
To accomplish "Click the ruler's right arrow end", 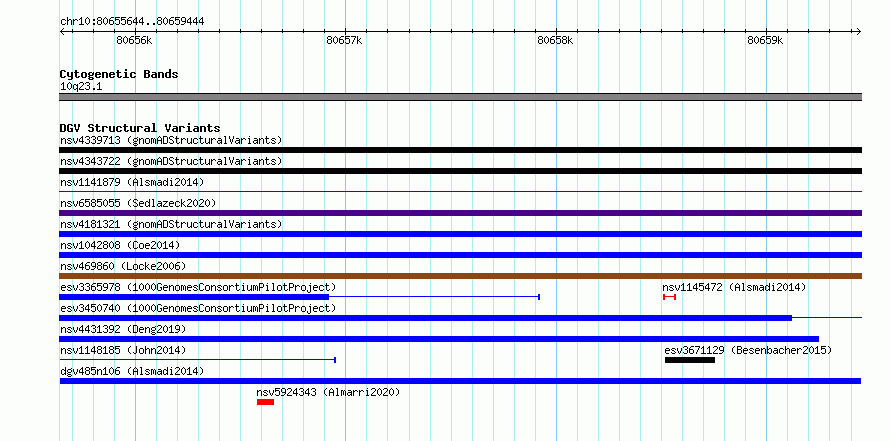I will 859,31.
